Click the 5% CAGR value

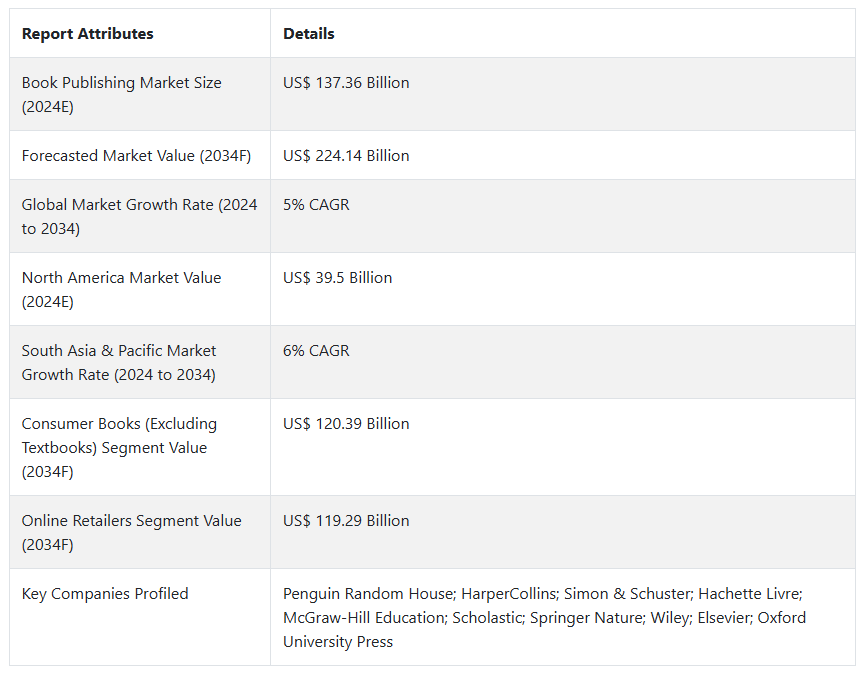click(316, 205)
